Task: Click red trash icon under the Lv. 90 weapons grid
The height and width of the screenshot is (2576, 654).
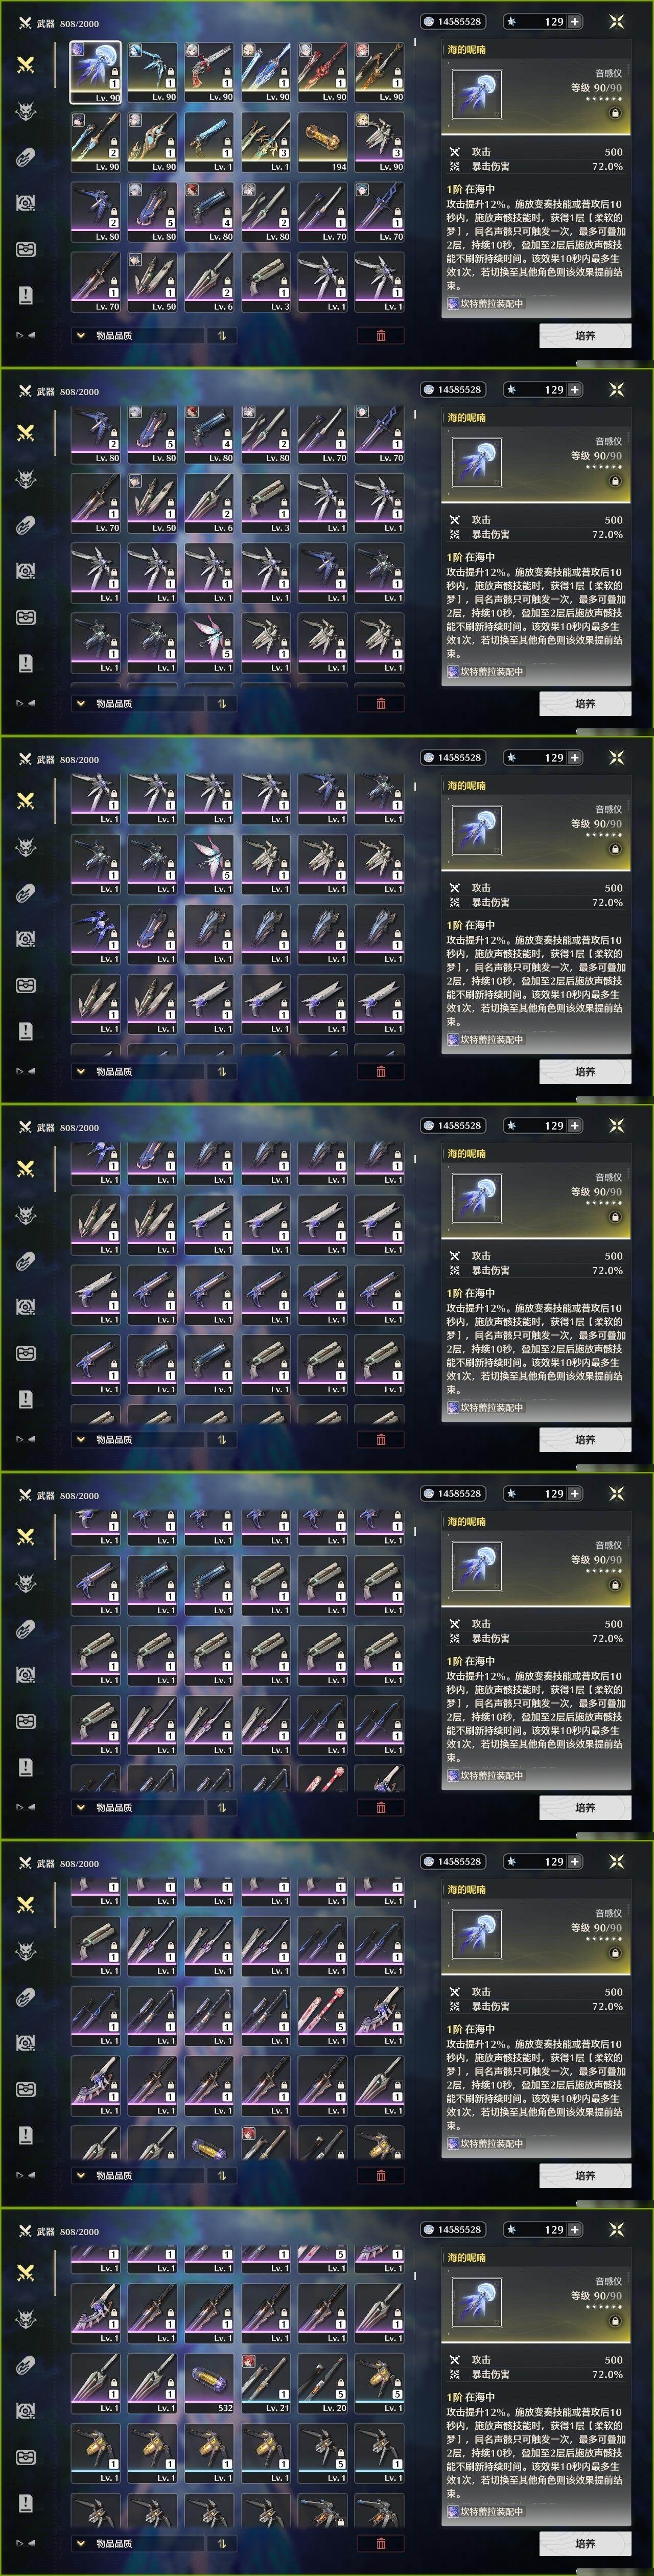Action: [x=381, y=335]
